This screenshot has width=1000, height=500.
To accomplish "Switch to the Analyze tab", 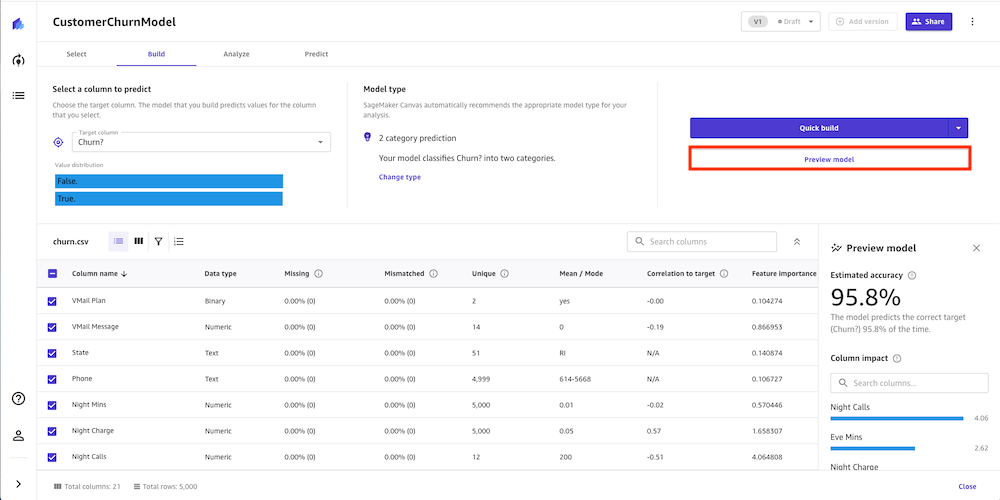I will [x=236, y=54].
